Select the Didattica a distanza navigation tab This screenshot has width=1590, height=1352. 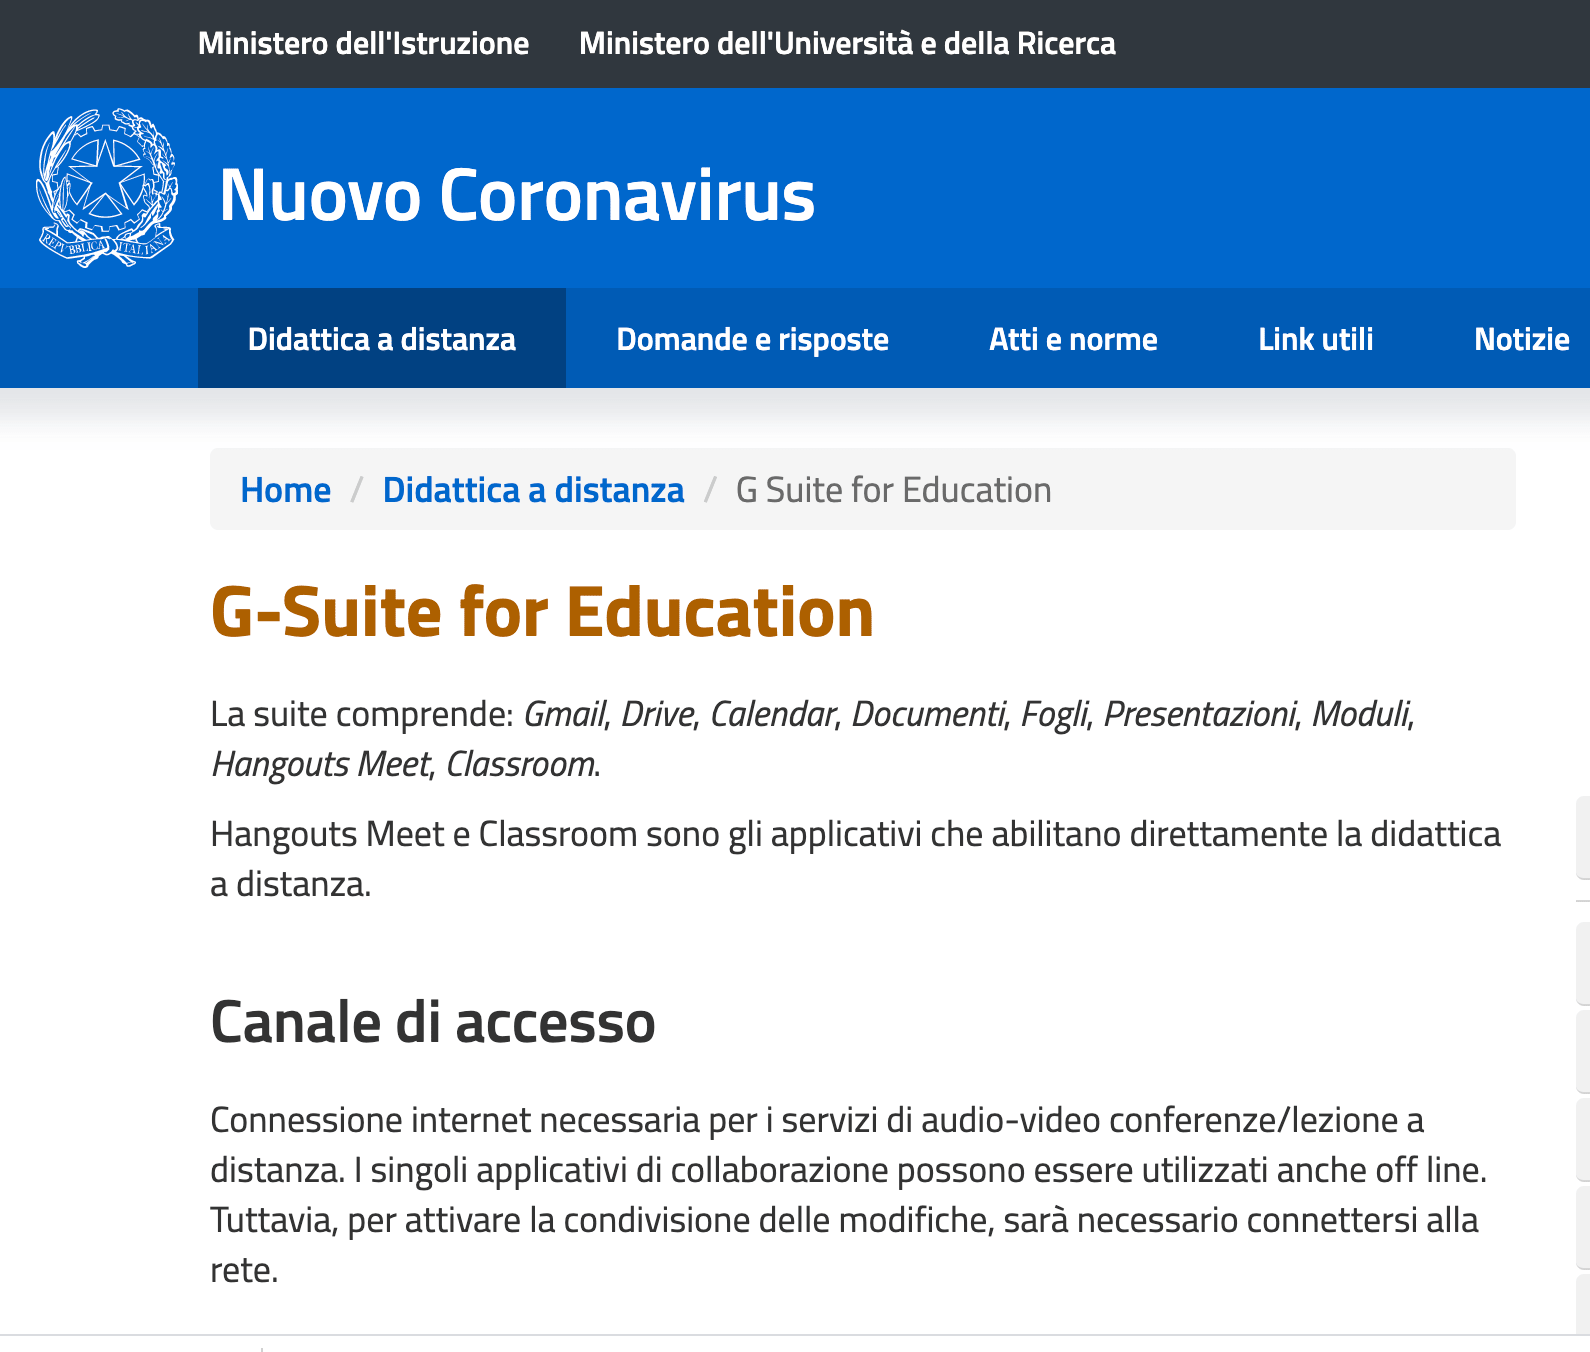(382, 339)
